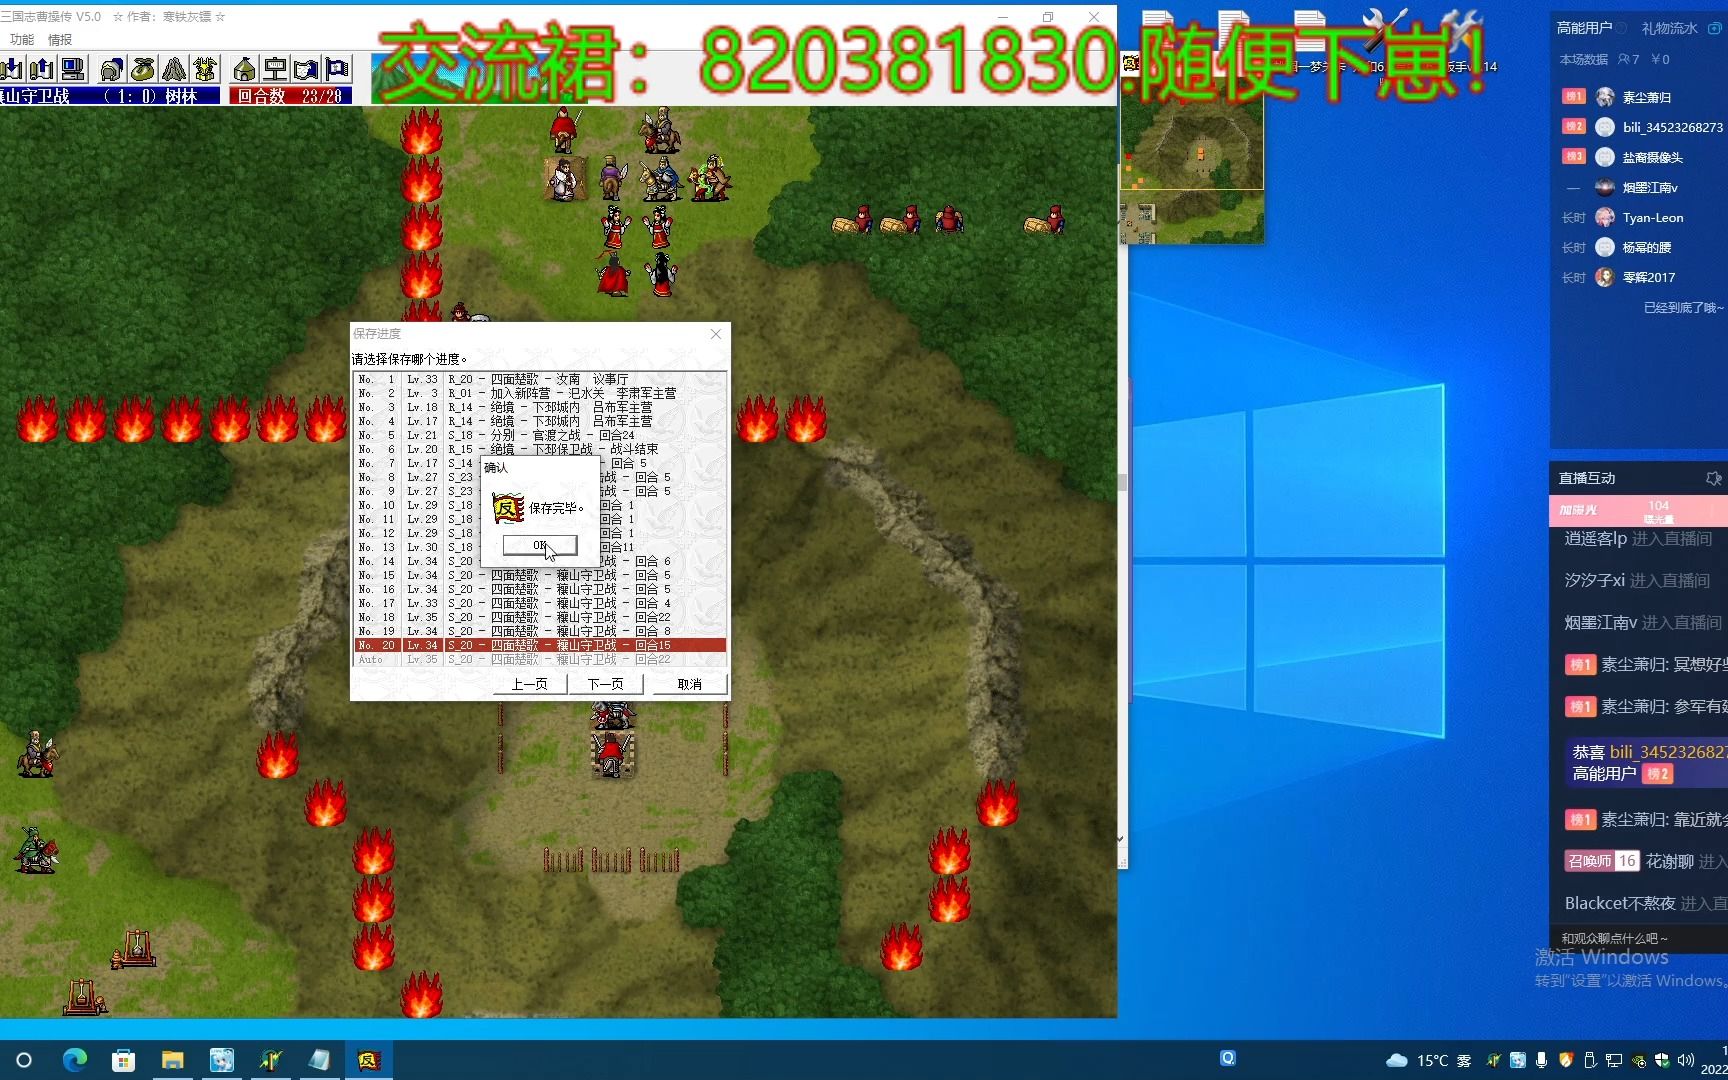Select save slot No. 4 row
This screenshot has height=1080, width=1728.
pyautogui.click(x=540, y=421)
